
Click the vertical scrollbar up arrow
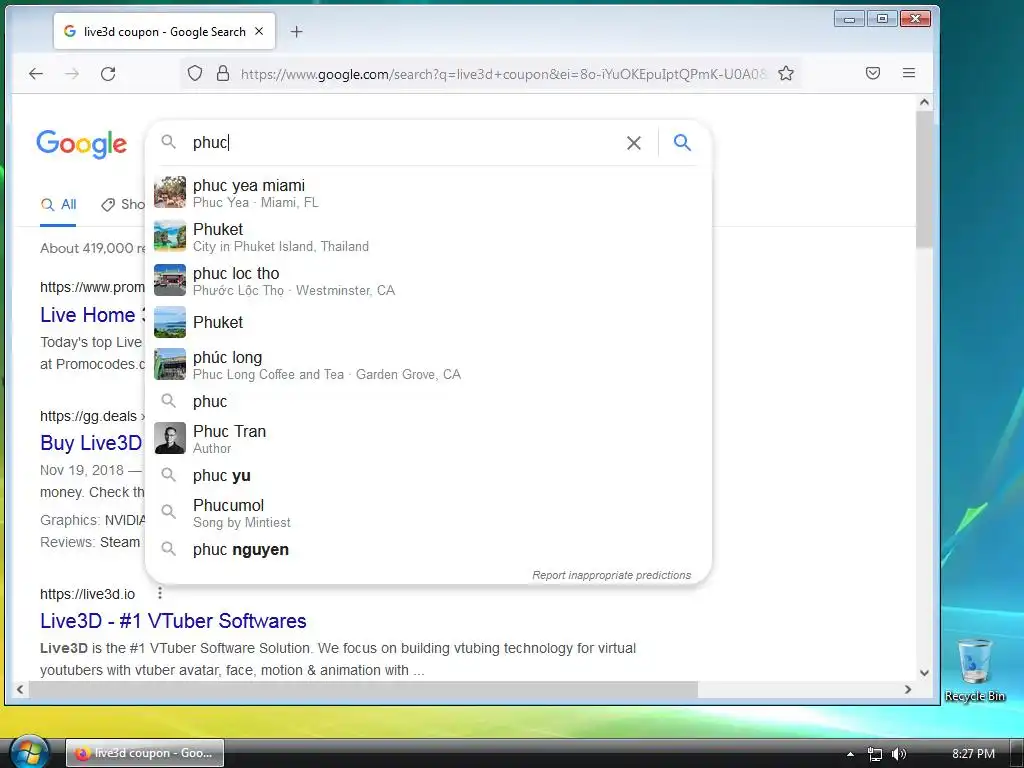[924, 102]
